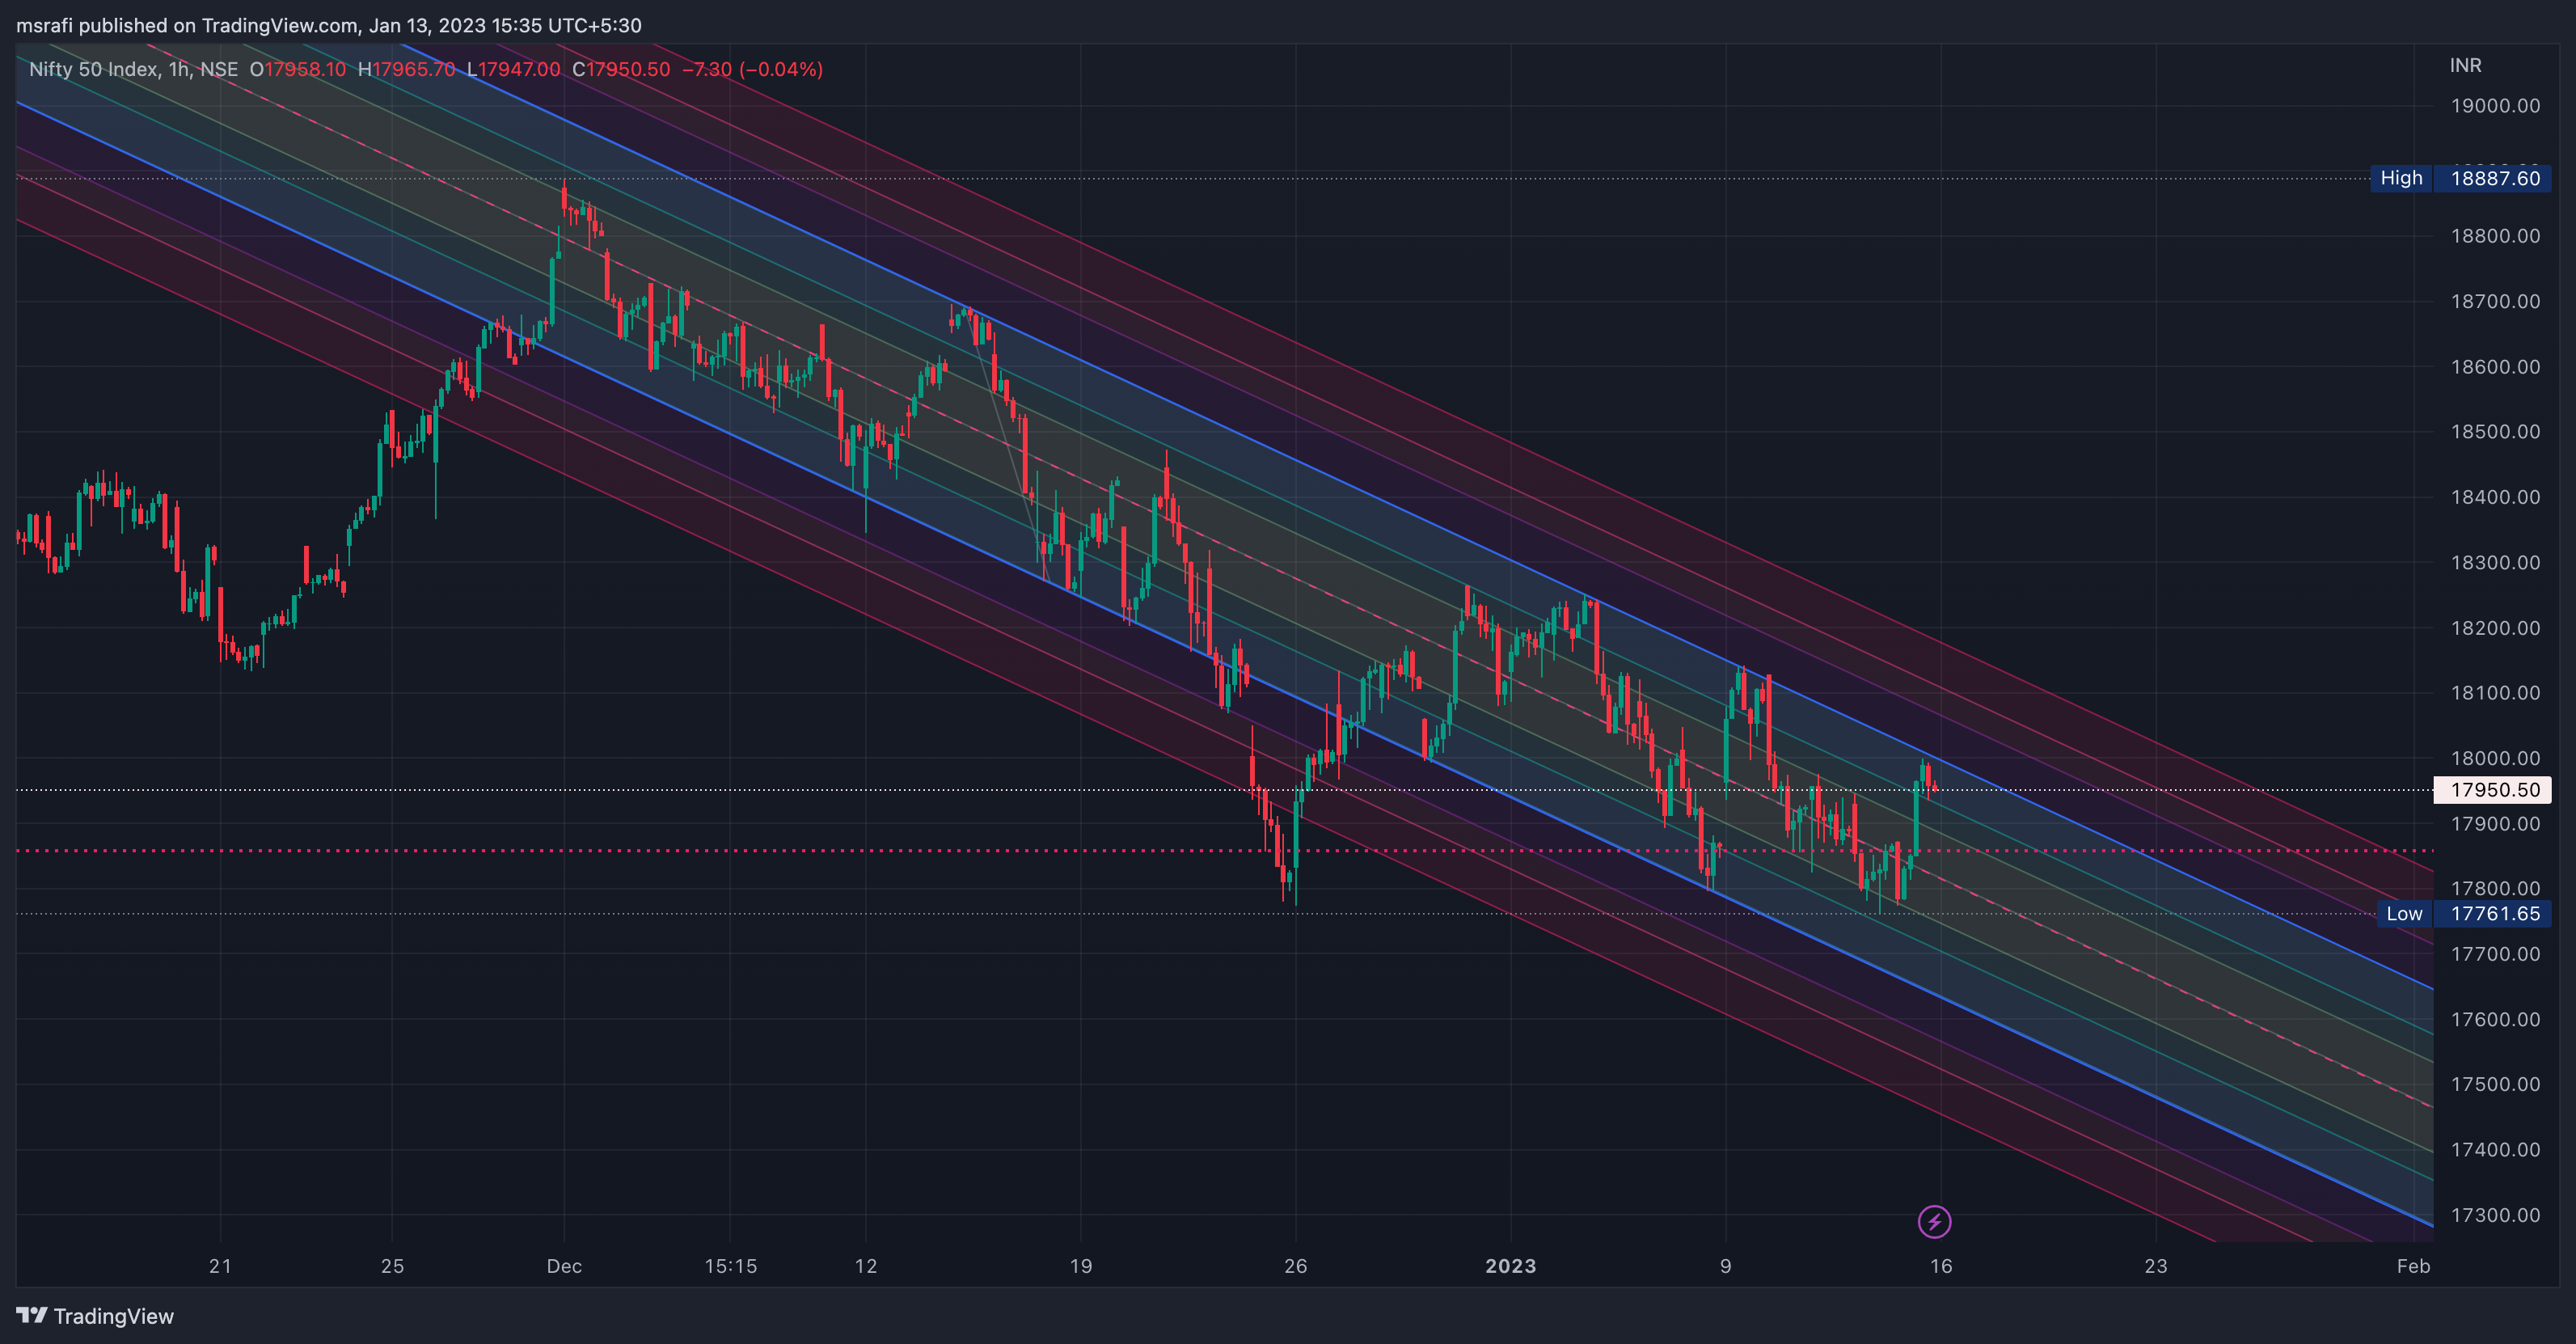Click the Feb label on time axis
Viewport: 2576px width, 1344px height.
click(x=2413, y=1266)
